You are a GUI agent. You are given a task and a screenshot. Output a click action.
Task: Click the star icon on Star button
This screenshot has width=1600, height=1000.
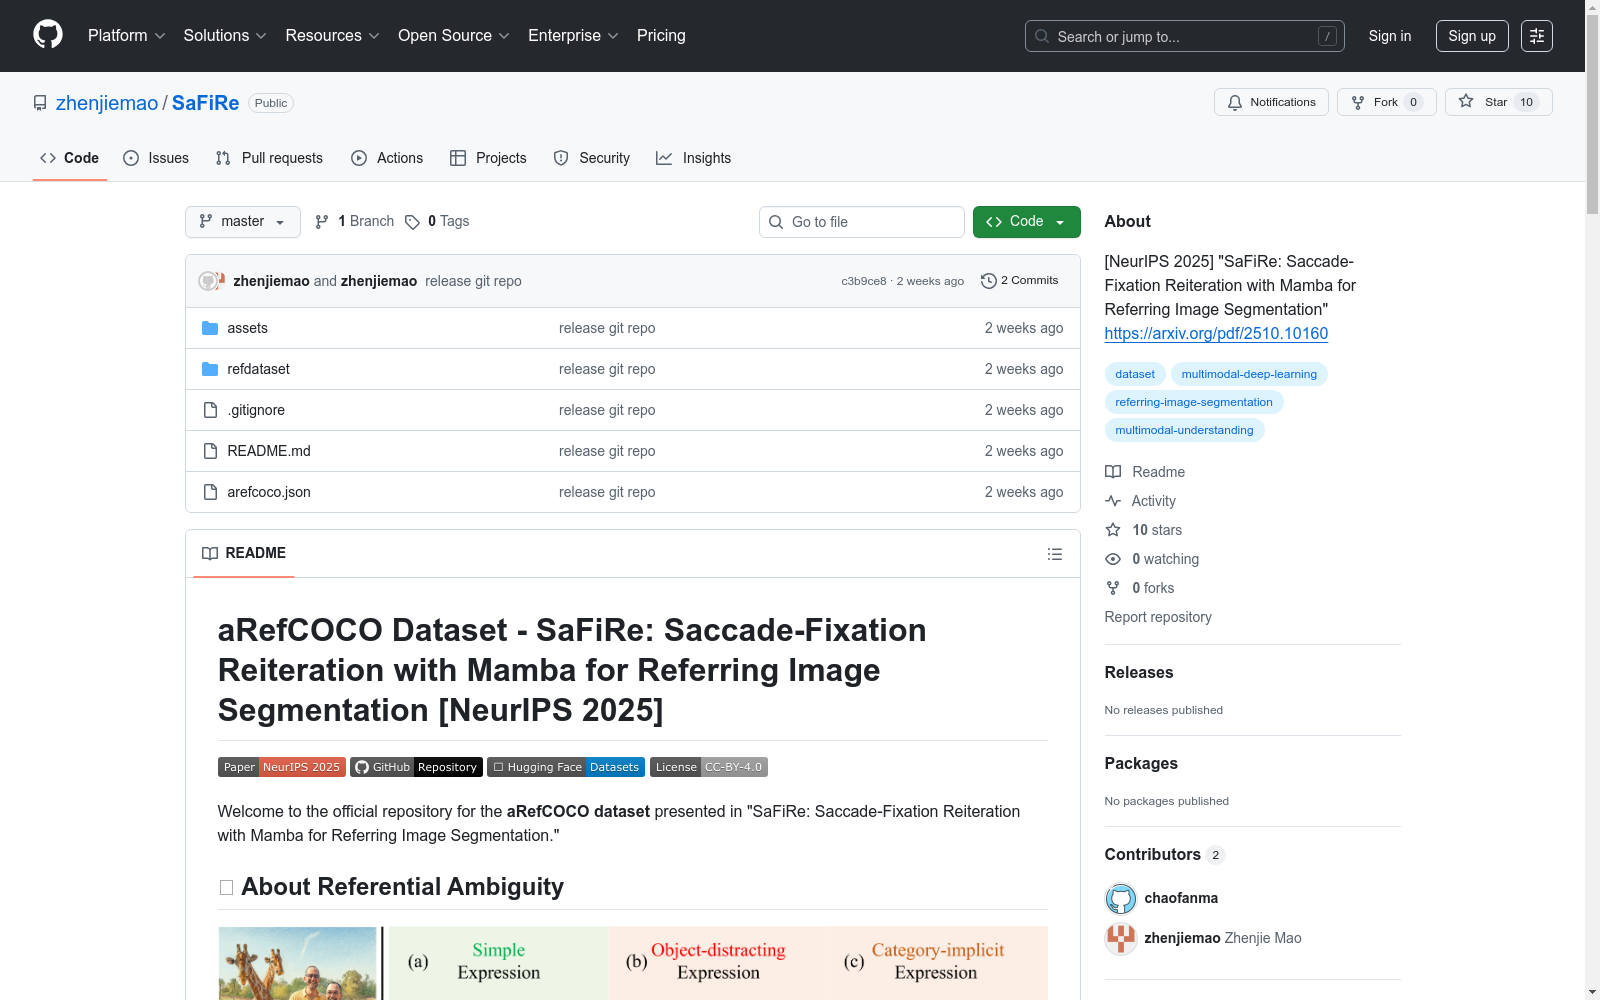[1466, 101]
